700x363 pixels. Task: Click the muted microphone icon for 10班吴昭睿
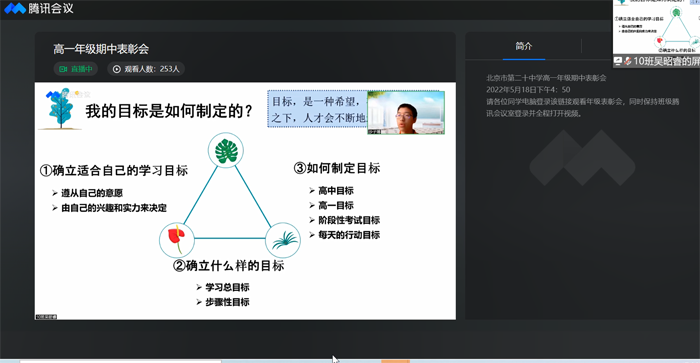627,61
